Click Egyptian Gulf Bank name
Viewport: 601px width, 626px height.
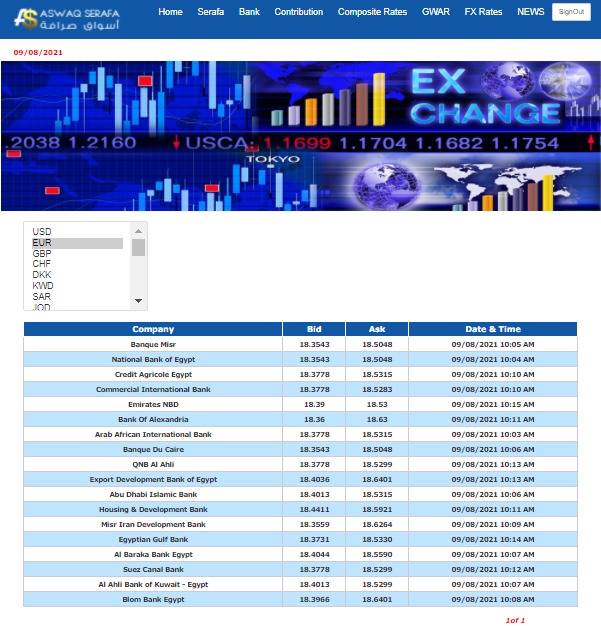pos(153,539)
